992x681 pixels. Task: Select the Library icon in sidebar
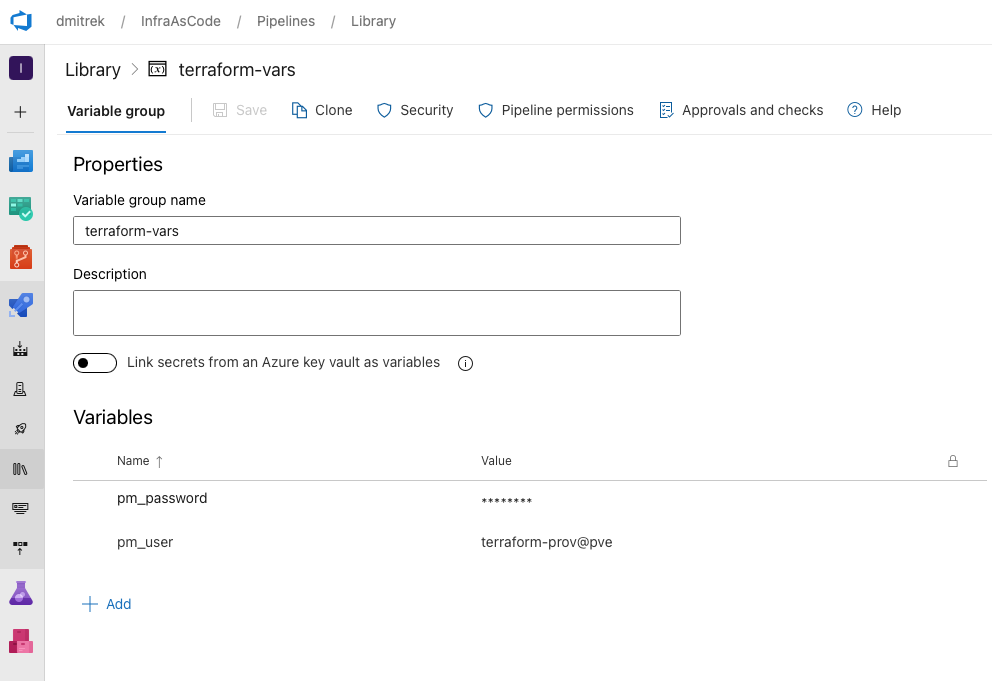click(21, 468)
